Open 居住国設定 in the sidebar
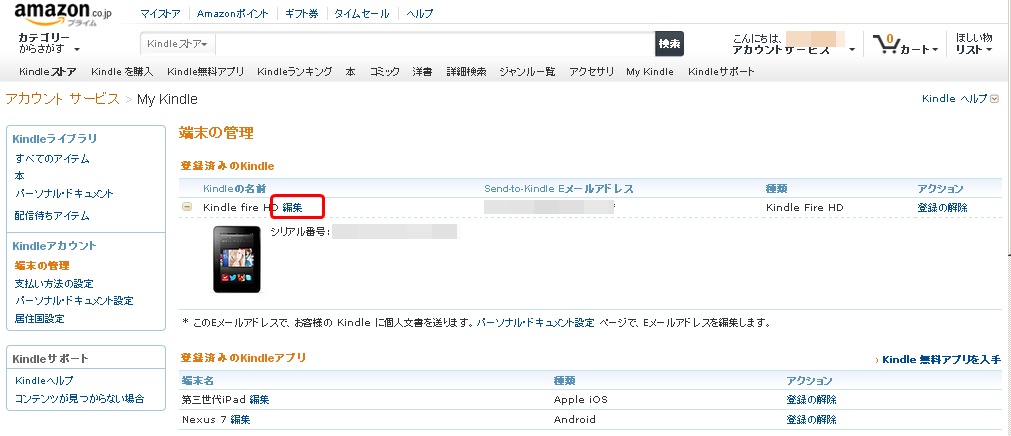The height and width of the screenshot is (436, 1011). click(x=39, y=319)
